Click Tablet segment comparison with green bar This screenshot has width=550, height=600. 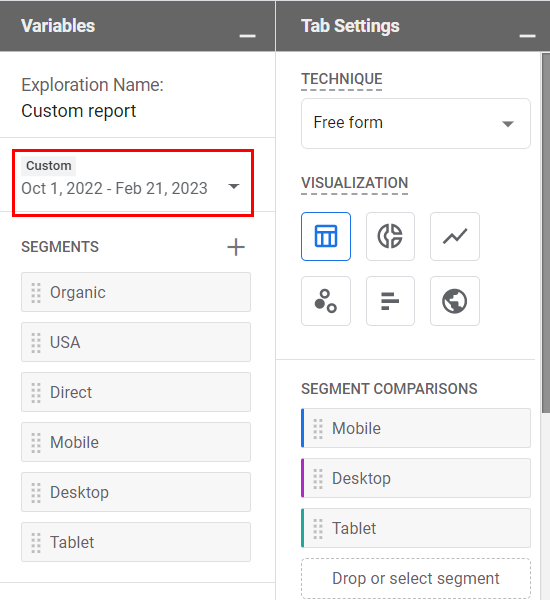click(x=416, y=528)
